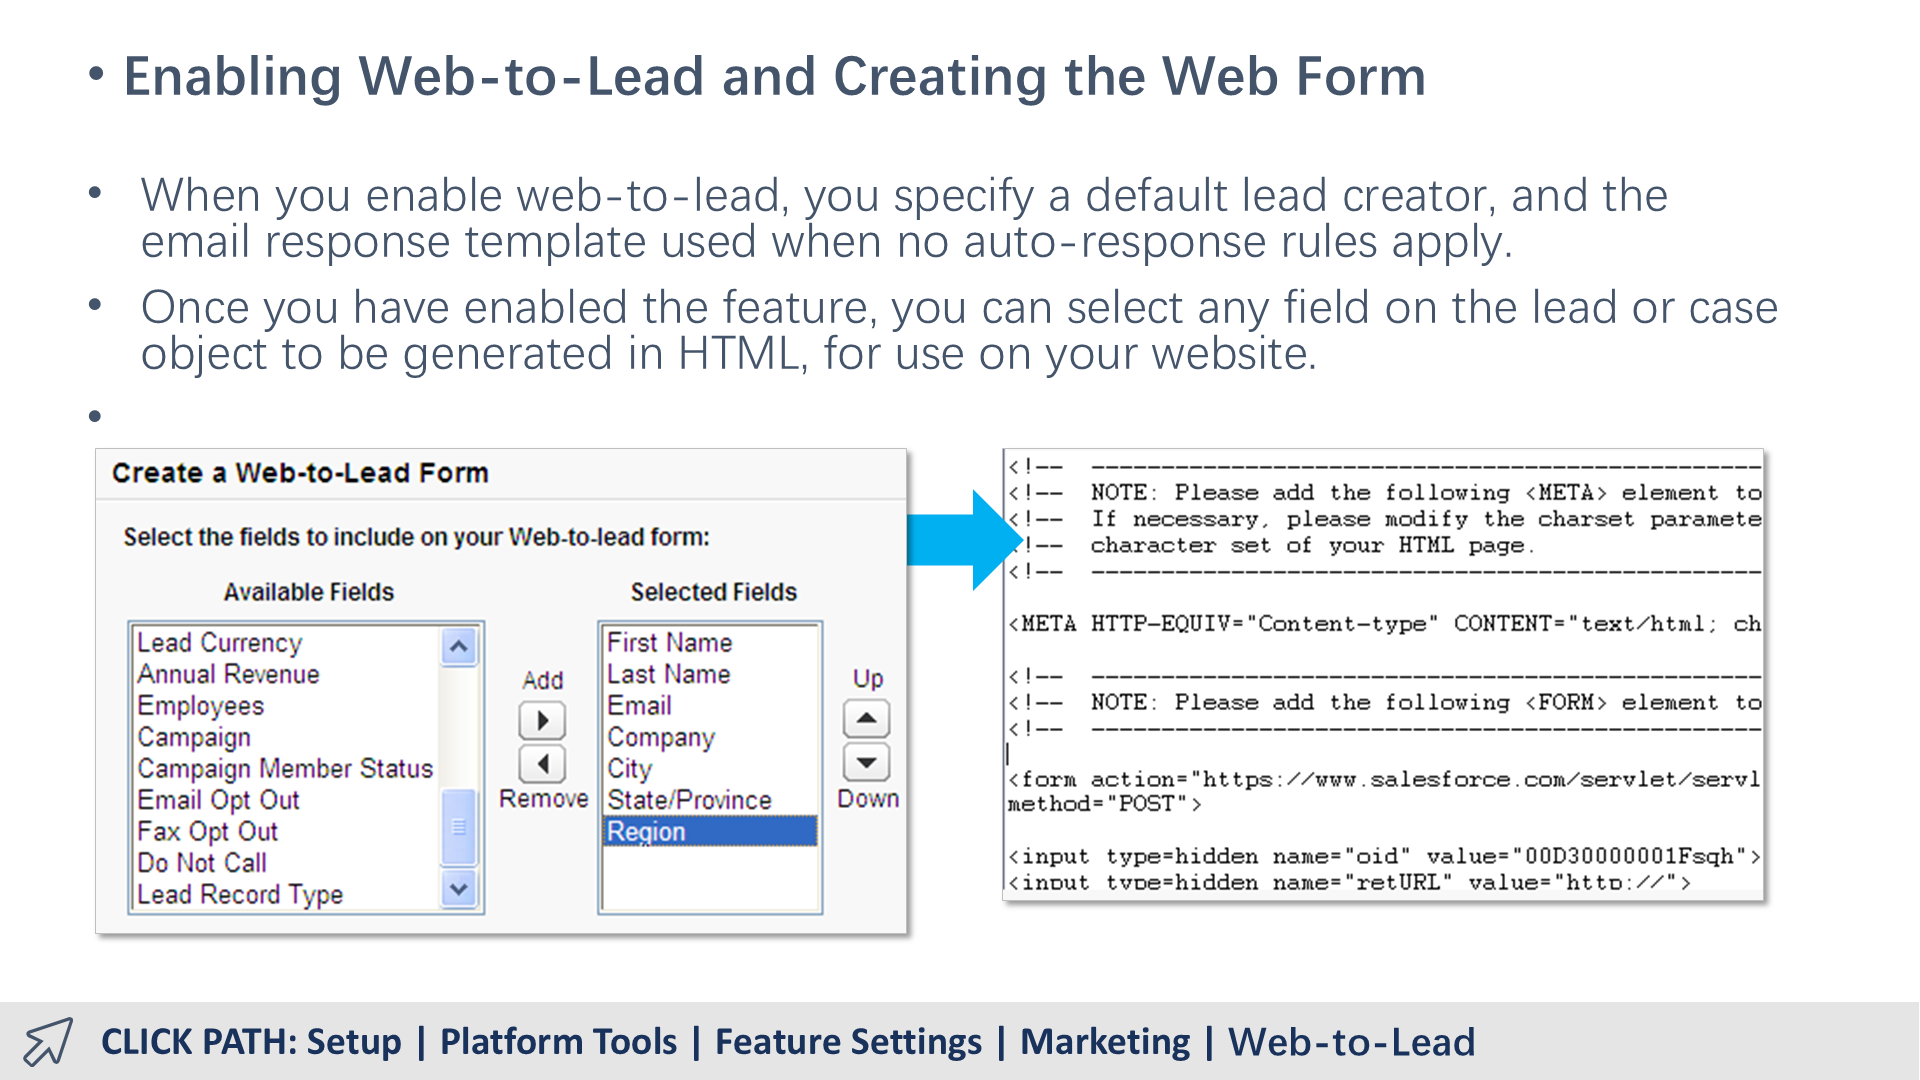
Task: Click Available Fields scrollbar up arrow
Action: tap(459, 646)
